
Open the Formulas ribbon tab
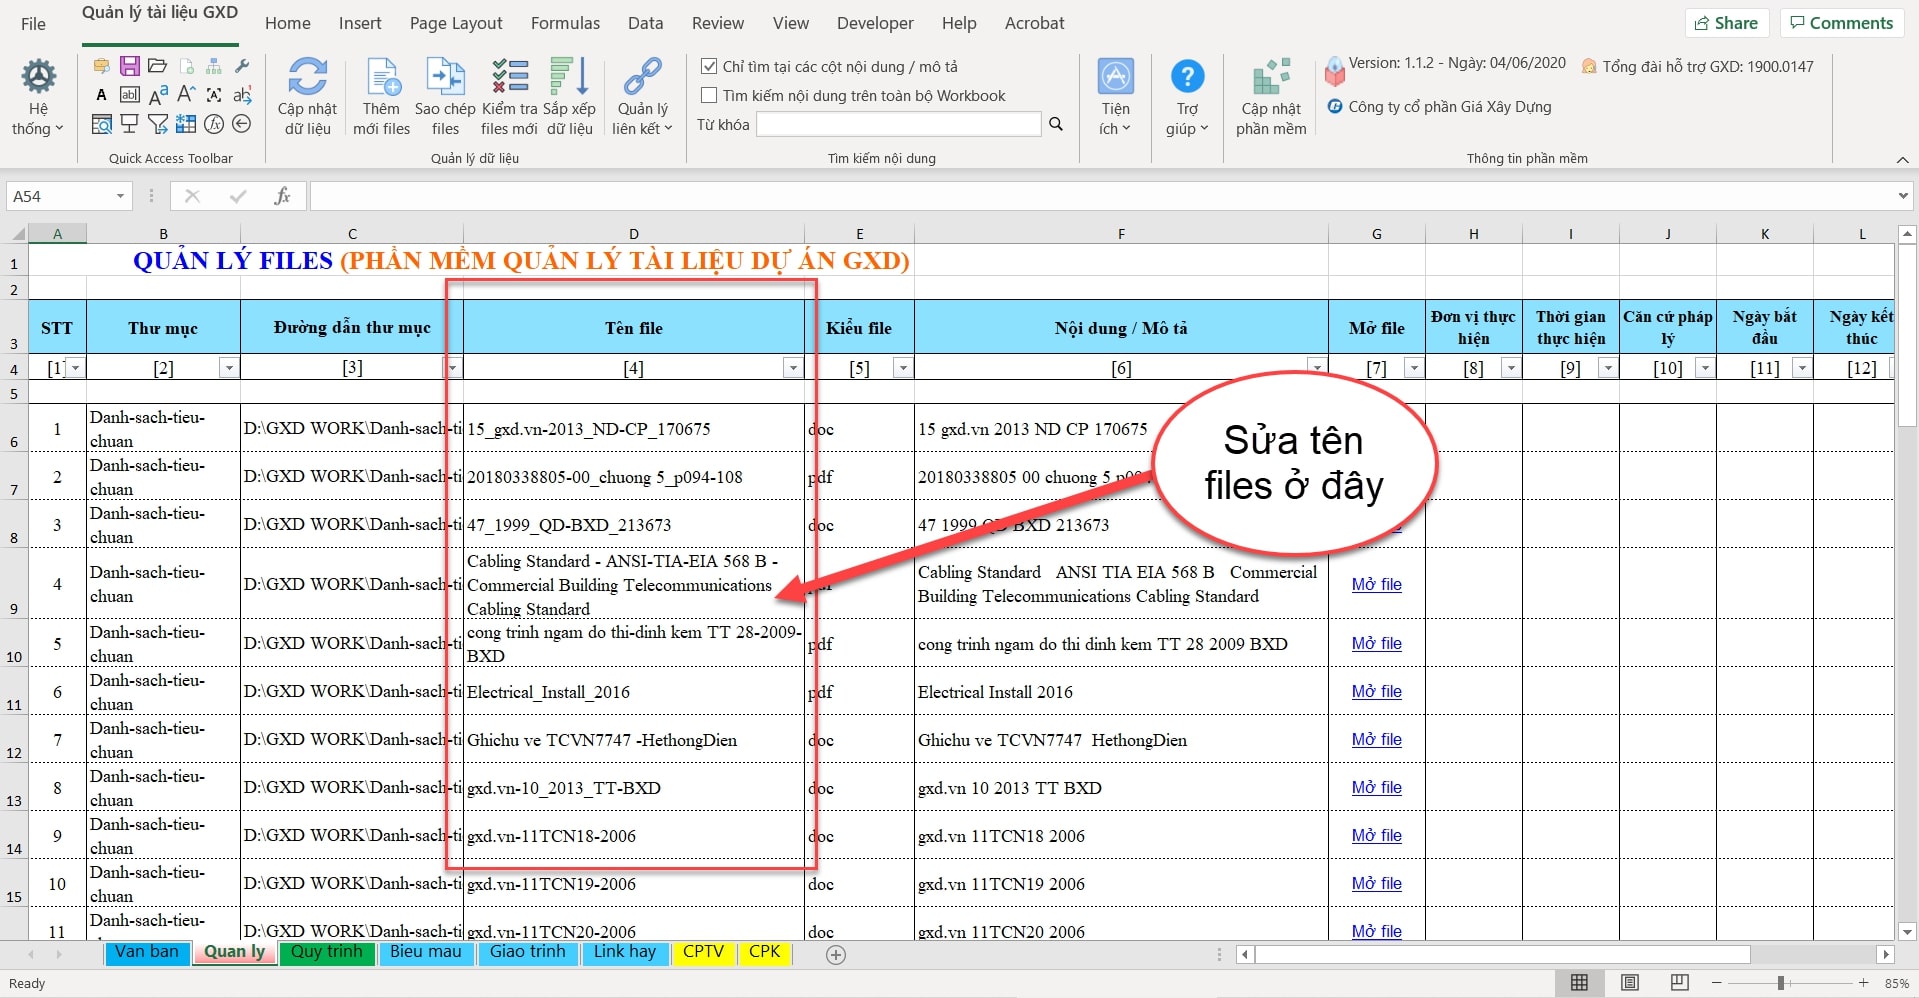pyautogui.click(x=565, y=23)
